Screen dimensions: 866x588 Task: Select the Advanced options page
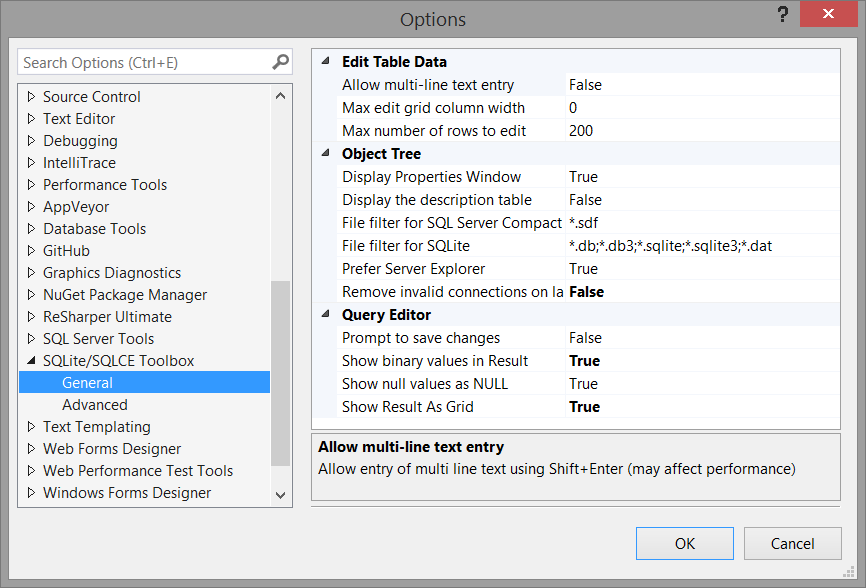click(95, 405)
